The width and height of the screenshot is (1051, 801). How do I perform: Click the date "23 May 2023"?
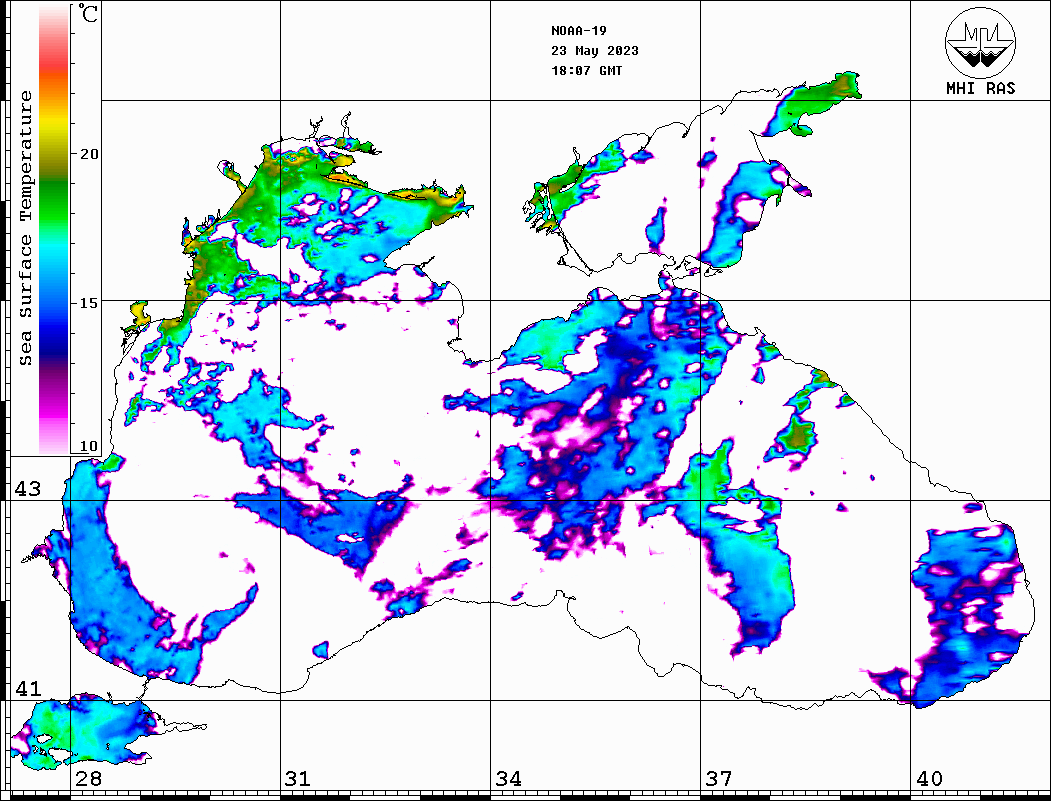tap(595, 51)
